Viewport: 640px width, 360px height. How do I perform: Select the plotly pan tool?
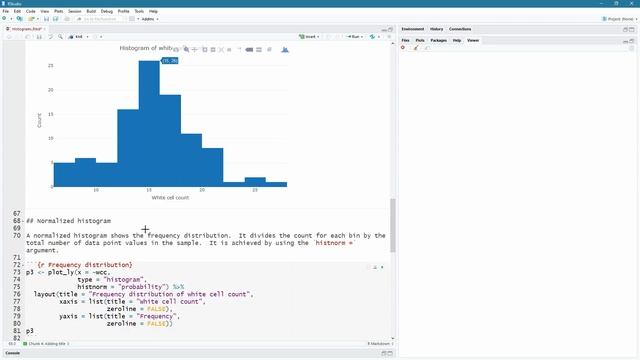(195, 50)
